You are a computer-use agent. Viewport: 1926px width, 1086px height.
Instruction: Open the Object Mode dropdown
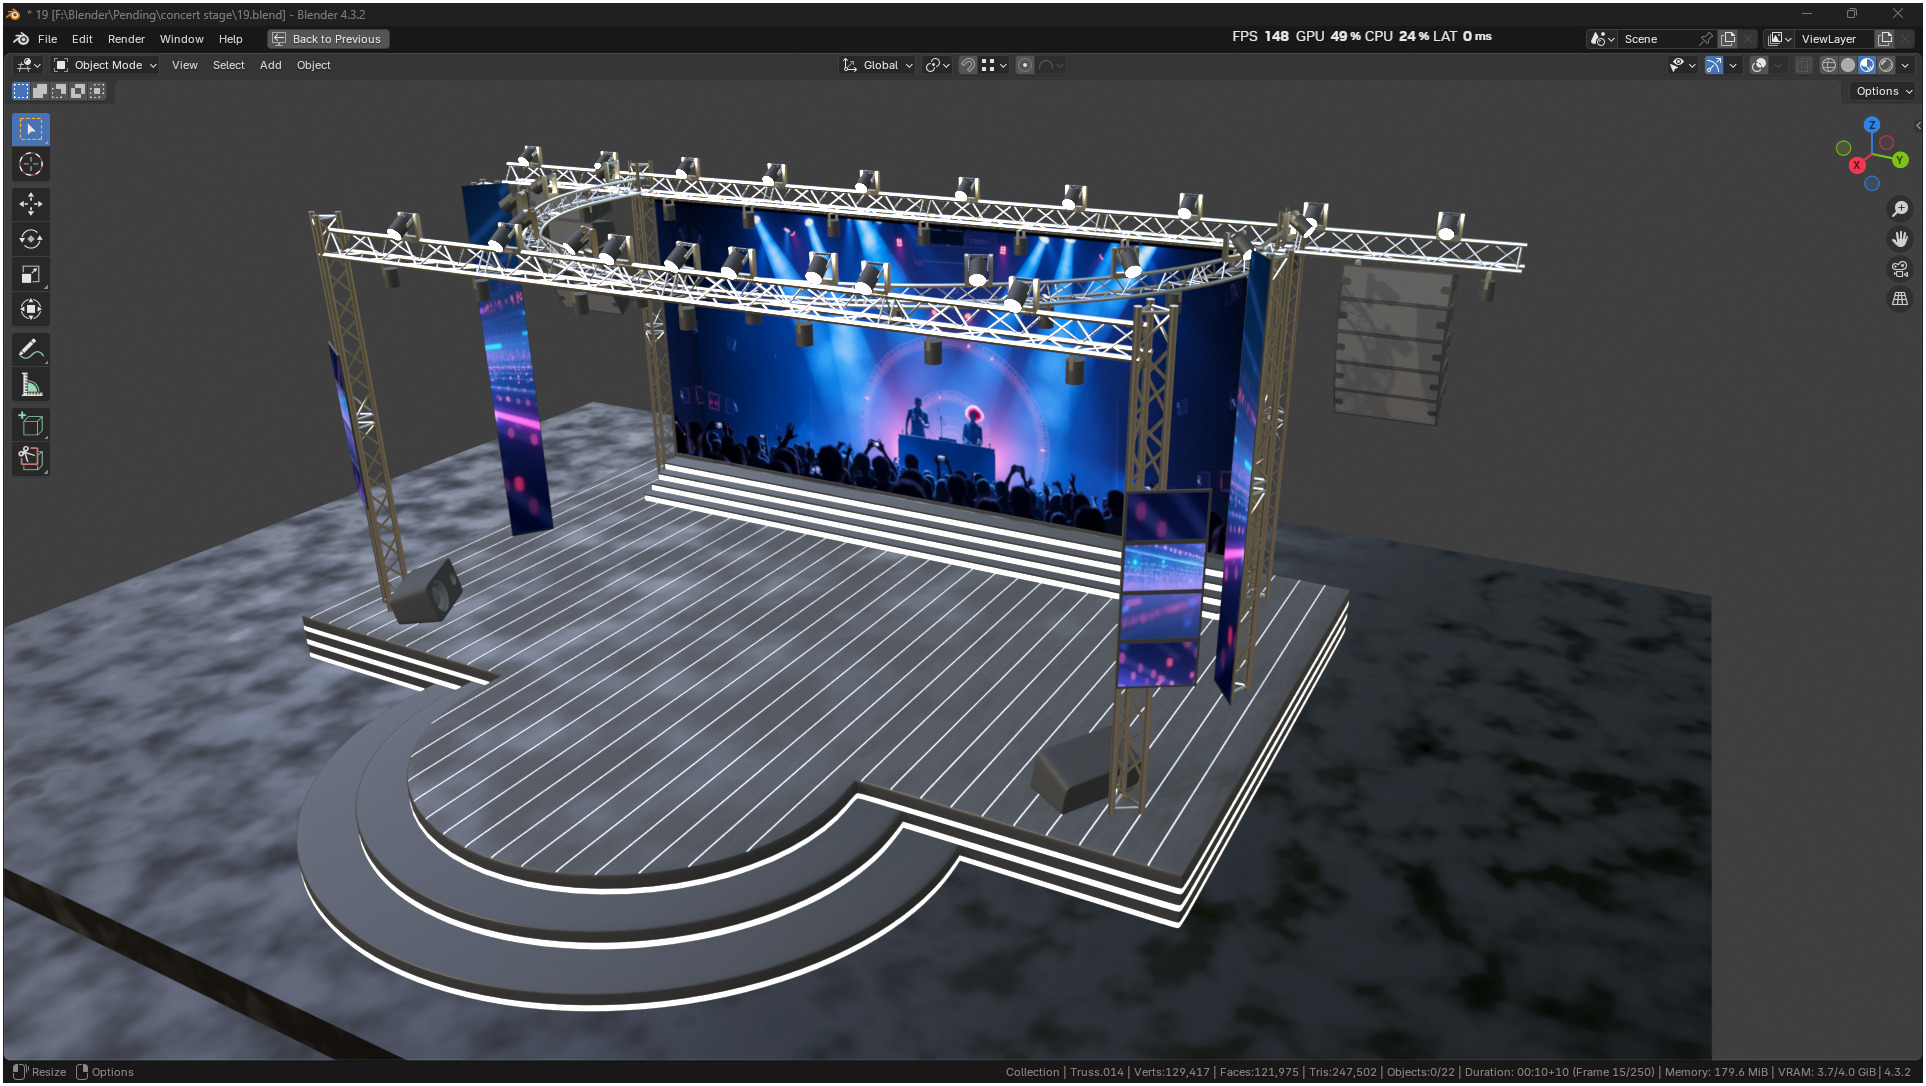click(x=106, y=65)
